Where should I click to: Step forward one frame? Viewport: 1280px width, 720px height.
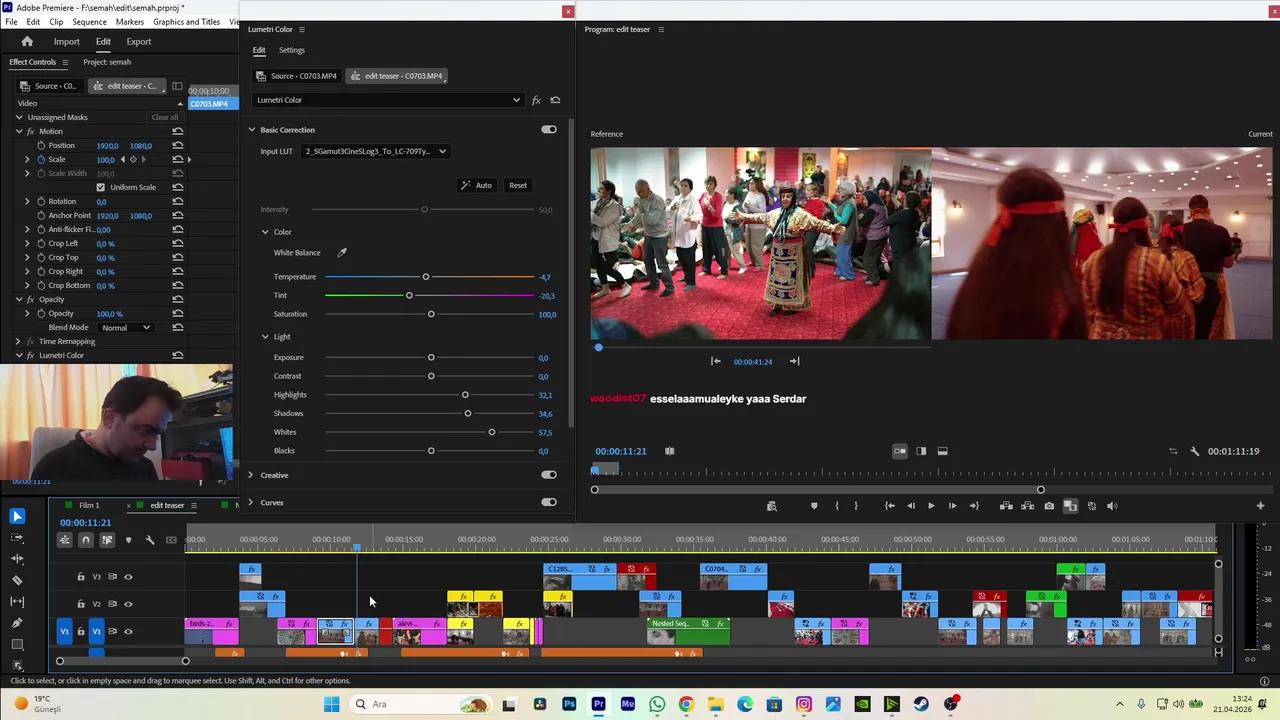click(x=952, y=506)
